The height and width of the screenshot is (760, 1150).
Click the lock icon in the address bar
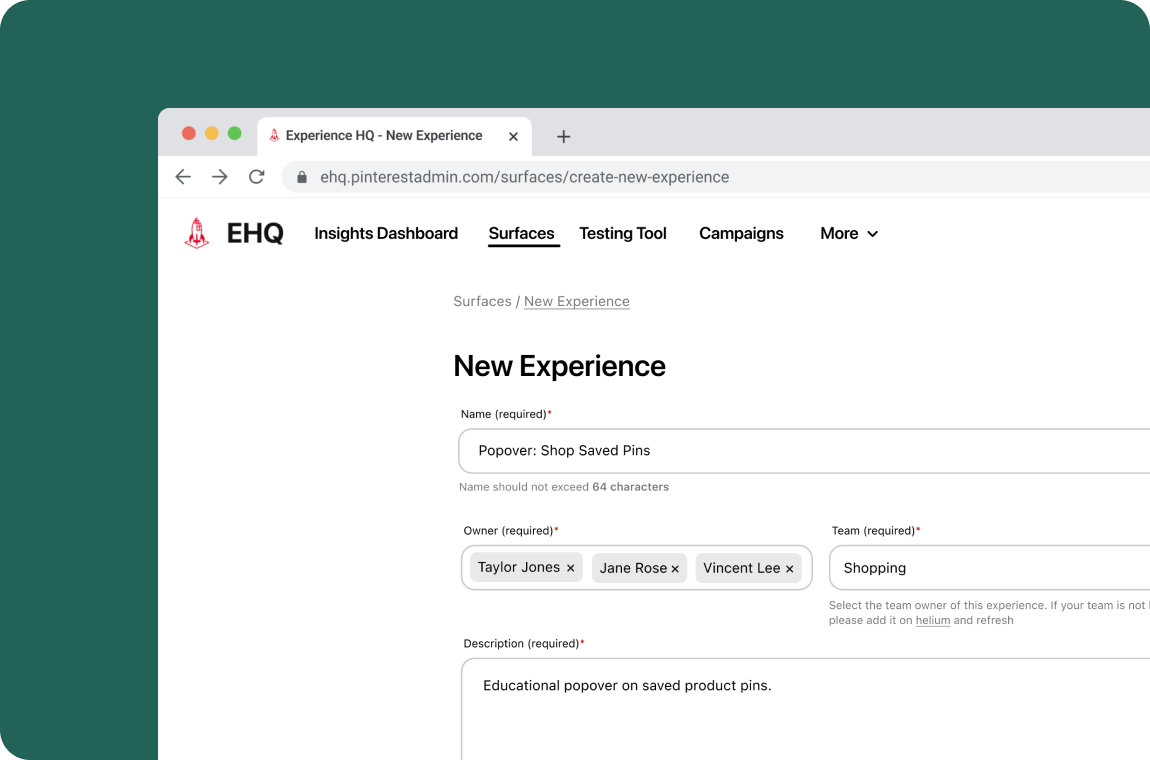[301, 176]
